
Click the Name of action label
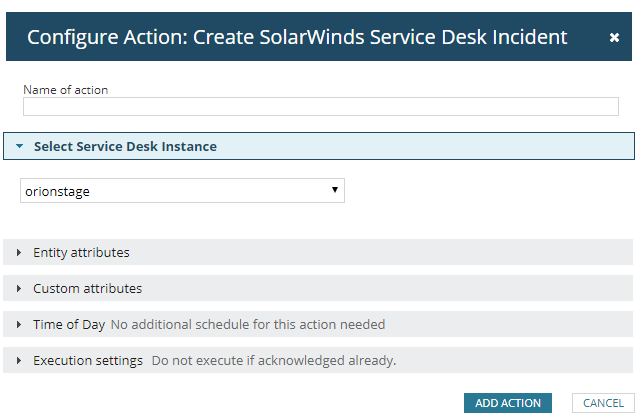tap(66, 90)
